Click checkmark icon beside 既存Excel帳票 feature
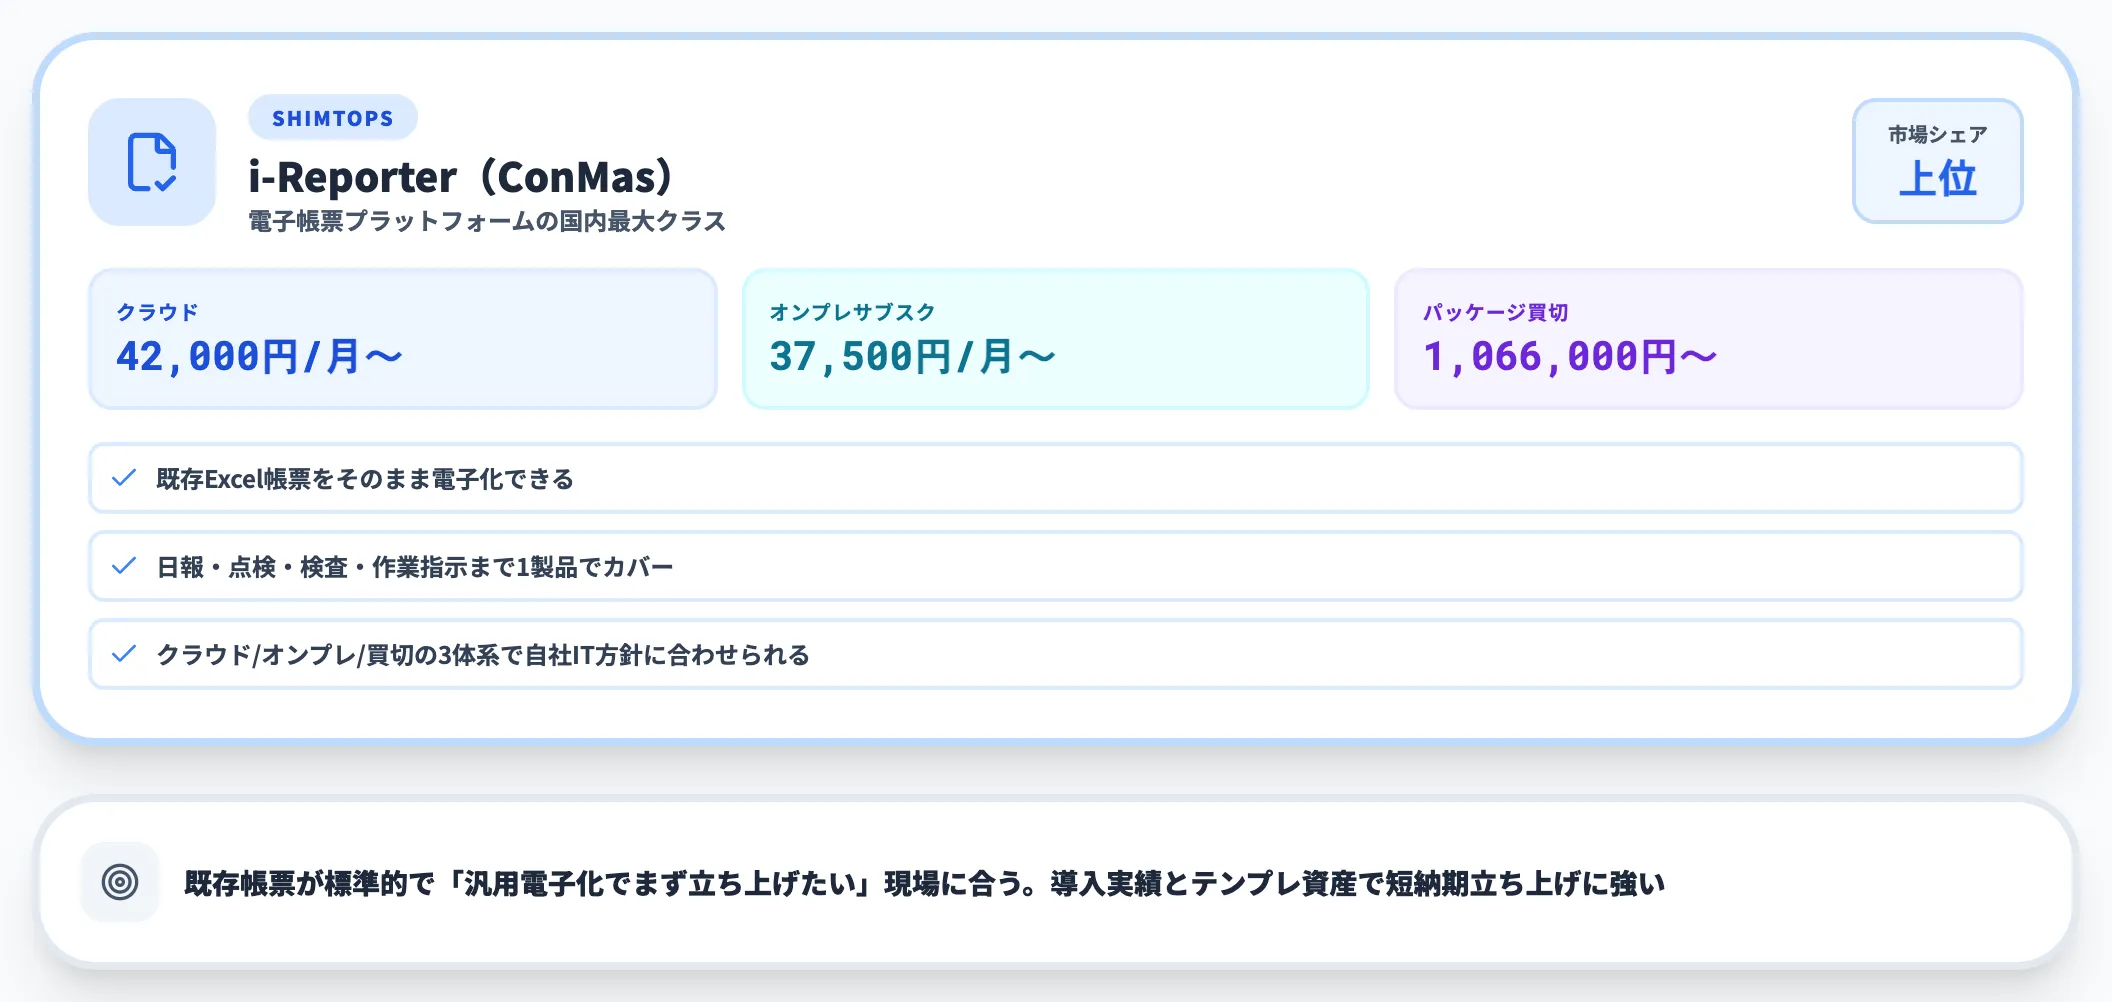Viewport: 2112px width, 1002px height. pyautogui.click(x=124, y=478)
